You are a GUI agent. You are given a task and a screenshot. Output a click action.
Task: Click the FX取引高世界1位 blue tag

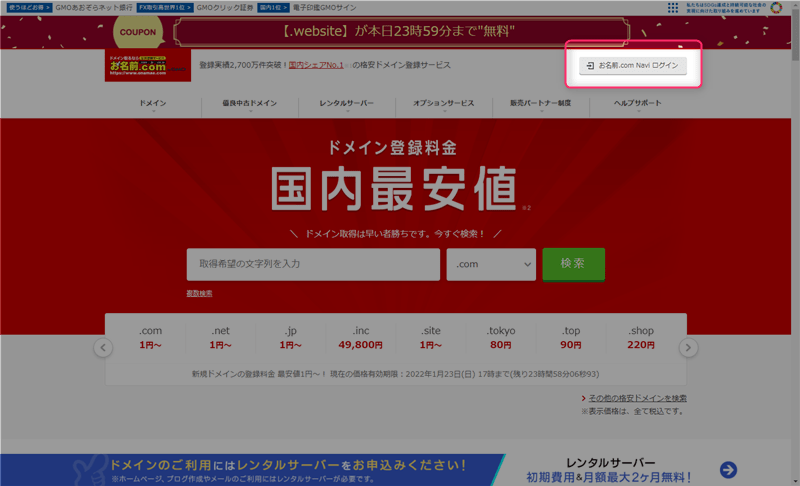(x=165, y=8)
